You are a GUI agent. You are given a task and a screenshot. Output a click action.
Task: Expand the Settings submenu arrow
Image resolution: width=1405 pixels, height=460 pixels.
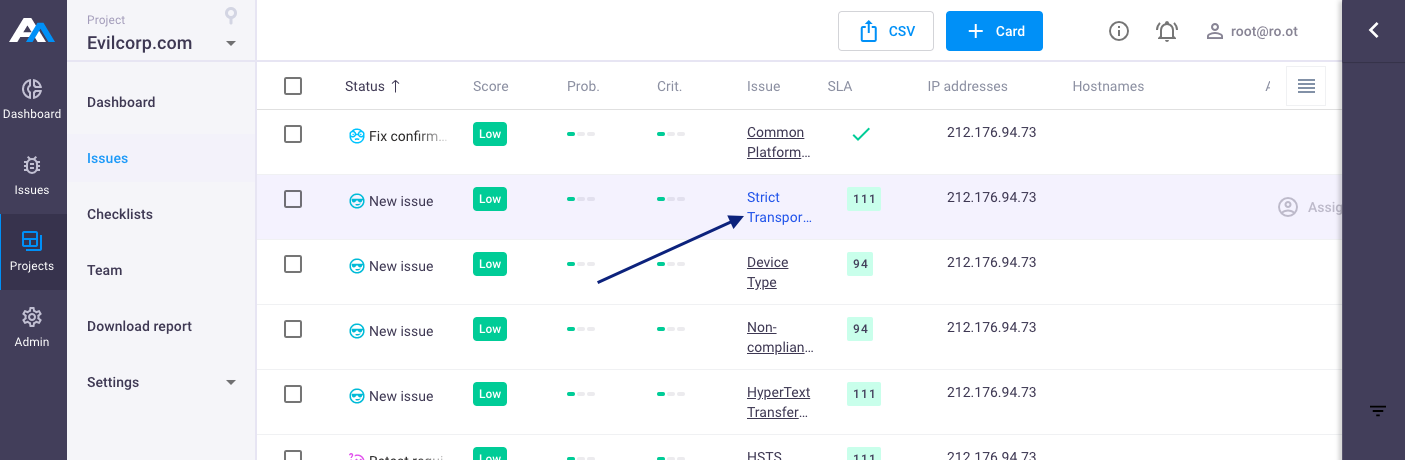click(x=231, y=382)
